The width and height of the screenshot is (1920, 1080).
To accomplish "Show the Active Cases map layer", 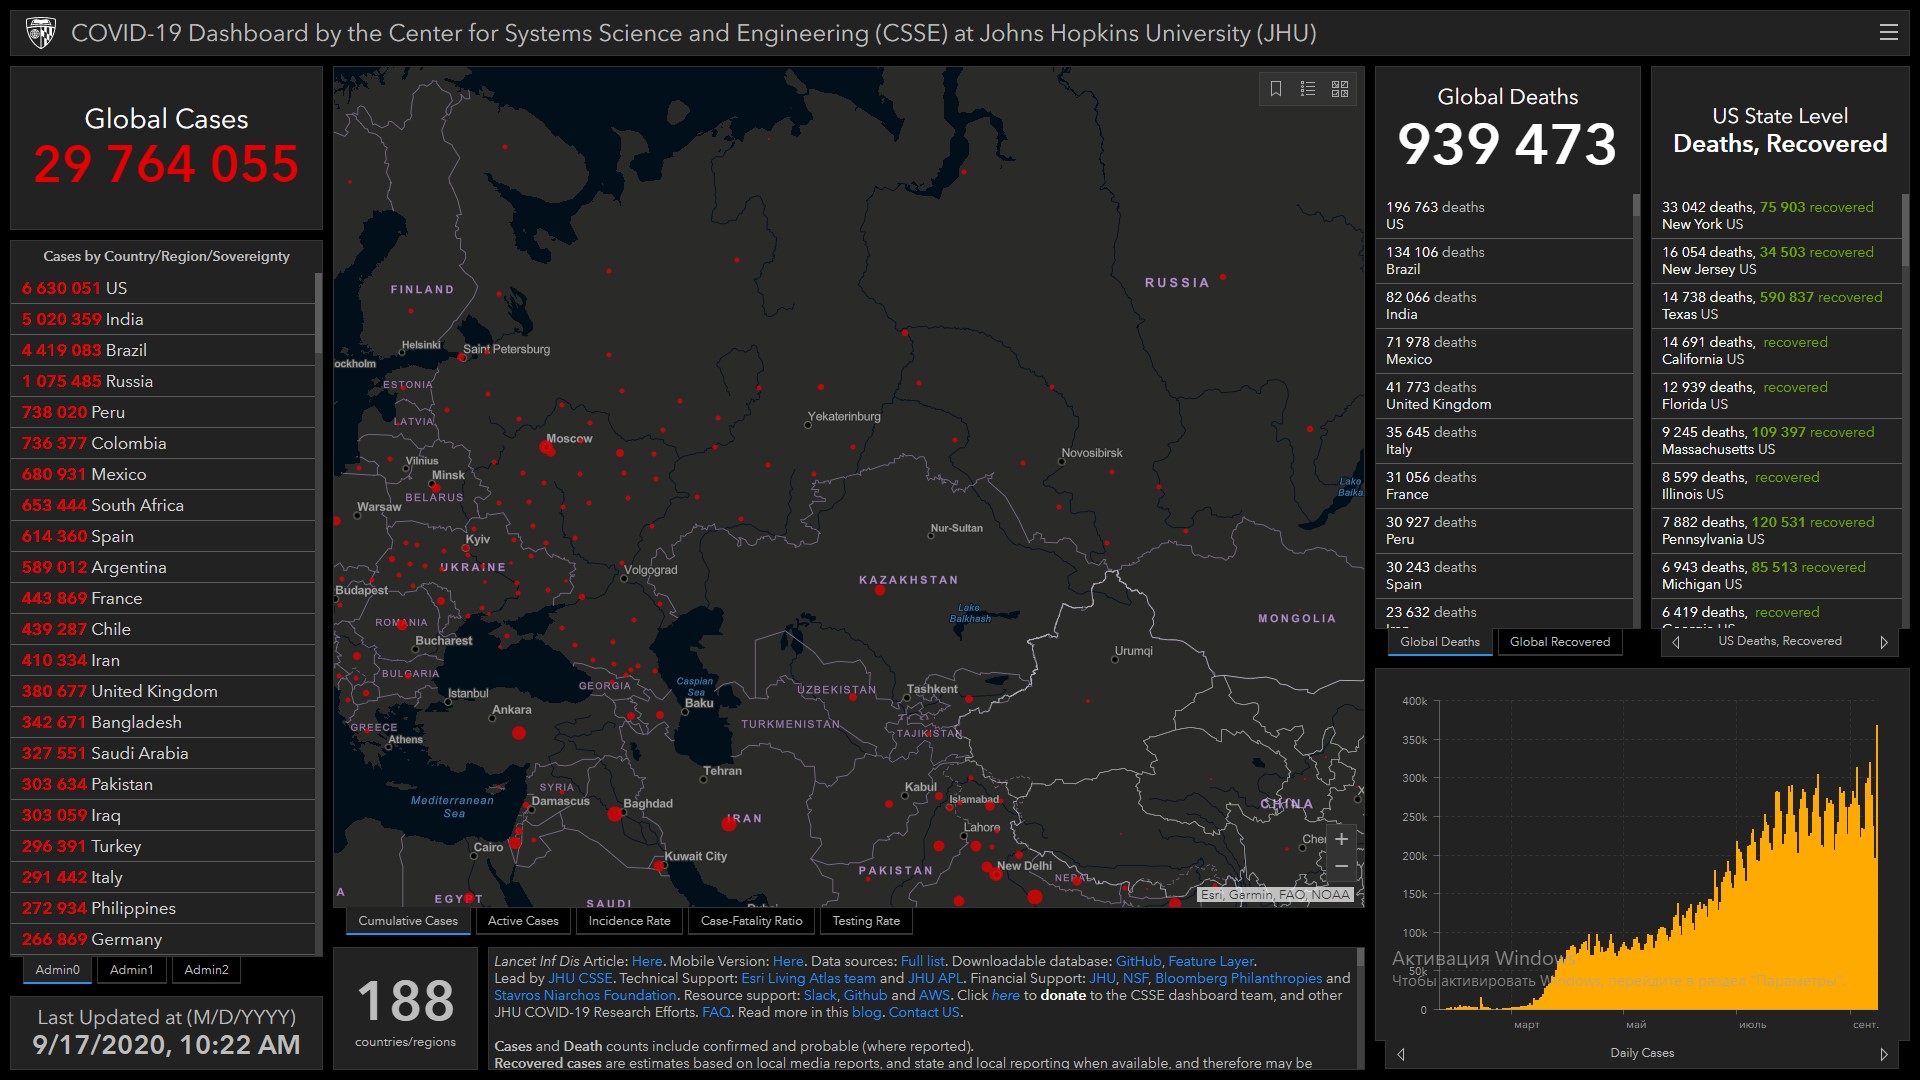I will 523,921.
